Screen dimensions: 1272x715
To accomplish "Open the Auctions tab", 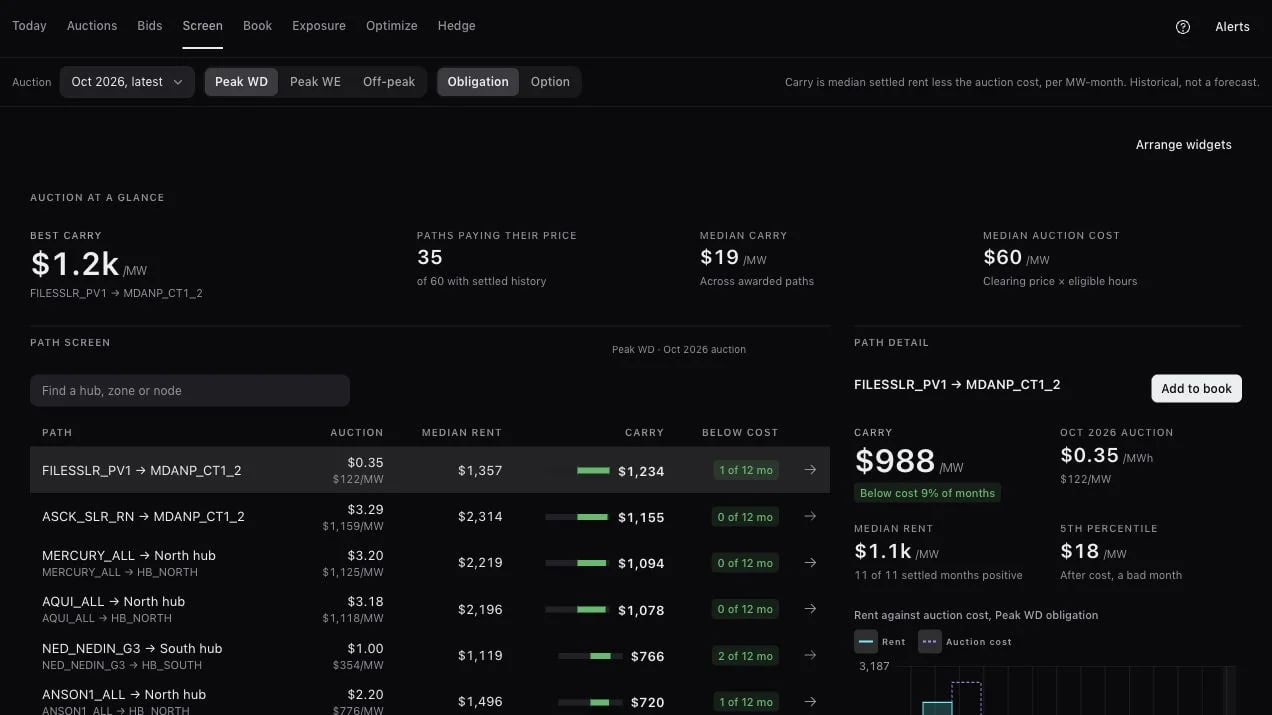I will pos(92,26).
